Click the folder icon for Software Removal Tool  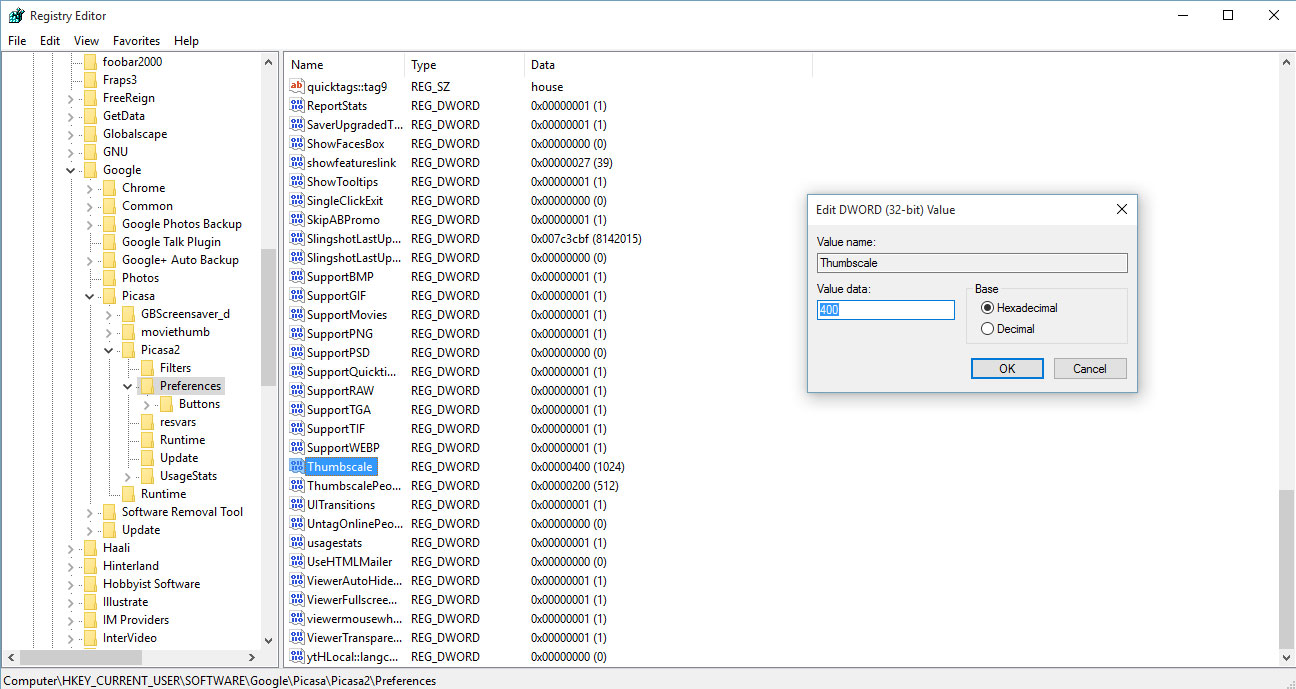click(x=109, y=512)
